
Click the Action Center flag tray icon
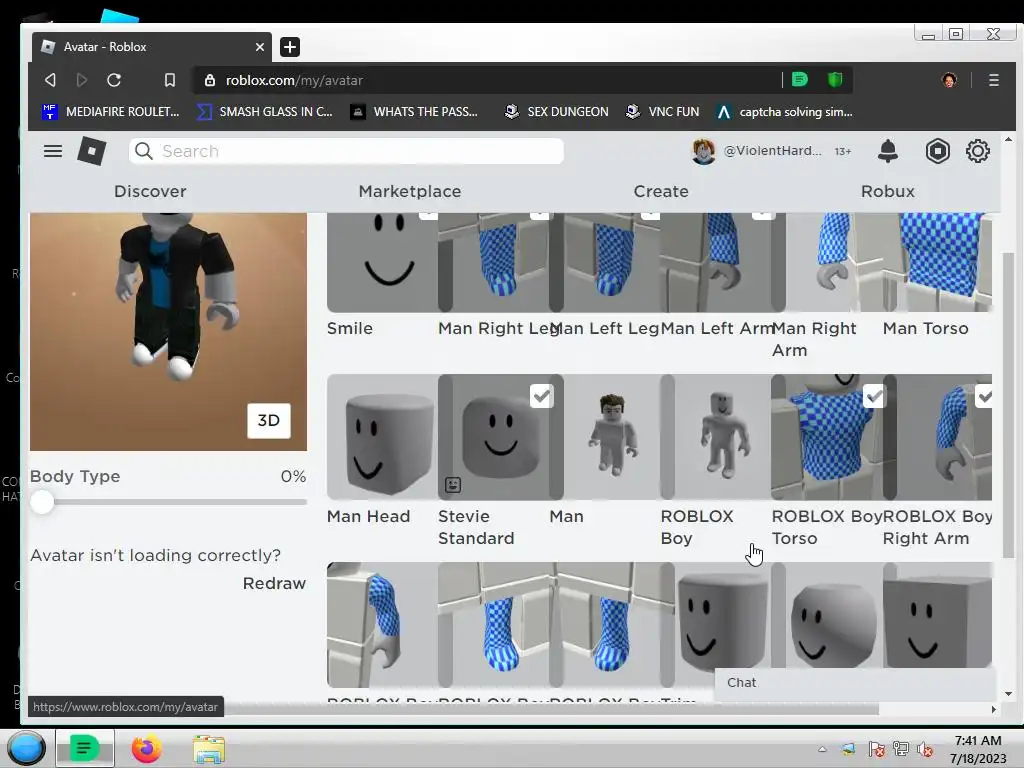[876, 750]
